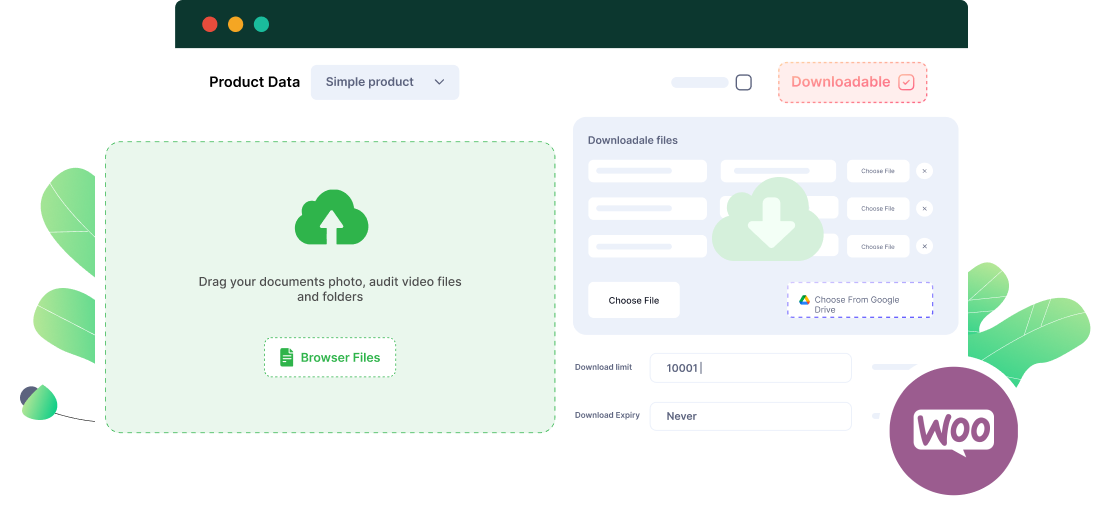1110x507 pixels.
Task: Click the Downloadale files heading
Action: pos(632,140)
